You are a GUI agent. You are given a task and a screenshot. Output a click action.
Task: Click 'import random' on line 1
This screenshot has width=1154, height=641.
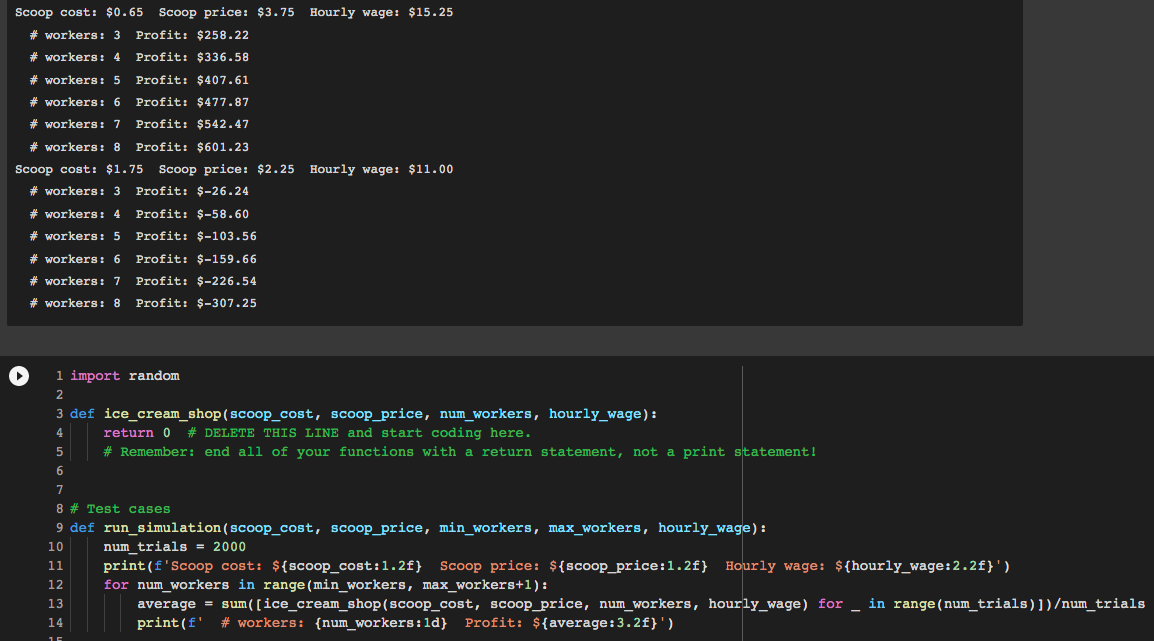pos(124,376)
